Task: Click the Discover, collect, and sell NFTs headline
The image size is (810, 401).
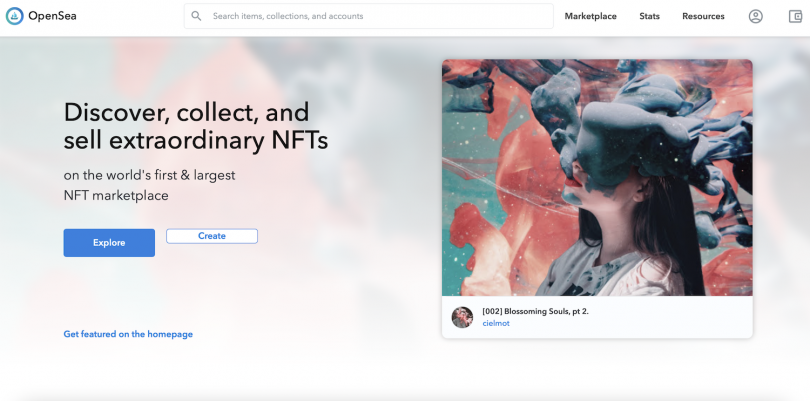Action: [x=196, y=126]
